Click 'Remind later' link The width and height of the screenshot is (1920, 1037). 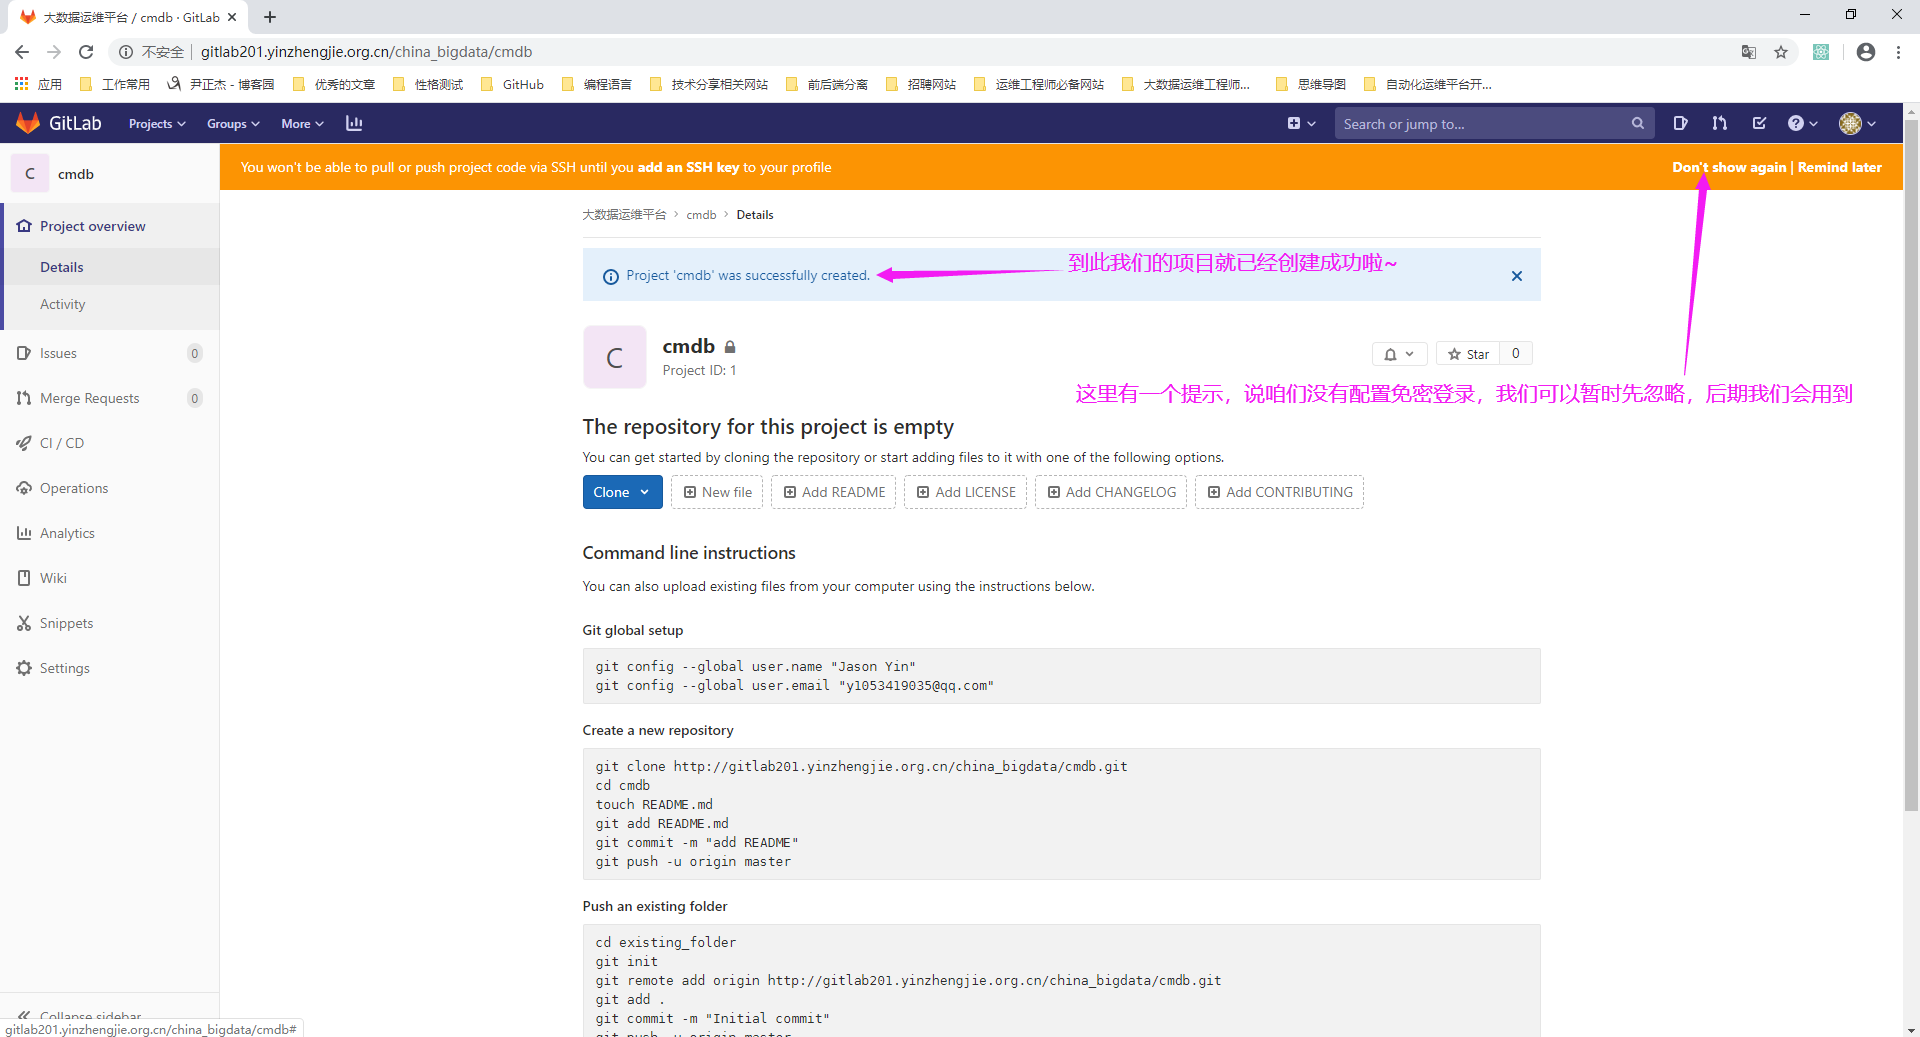pyautogui.click(x=1839, y=167)
